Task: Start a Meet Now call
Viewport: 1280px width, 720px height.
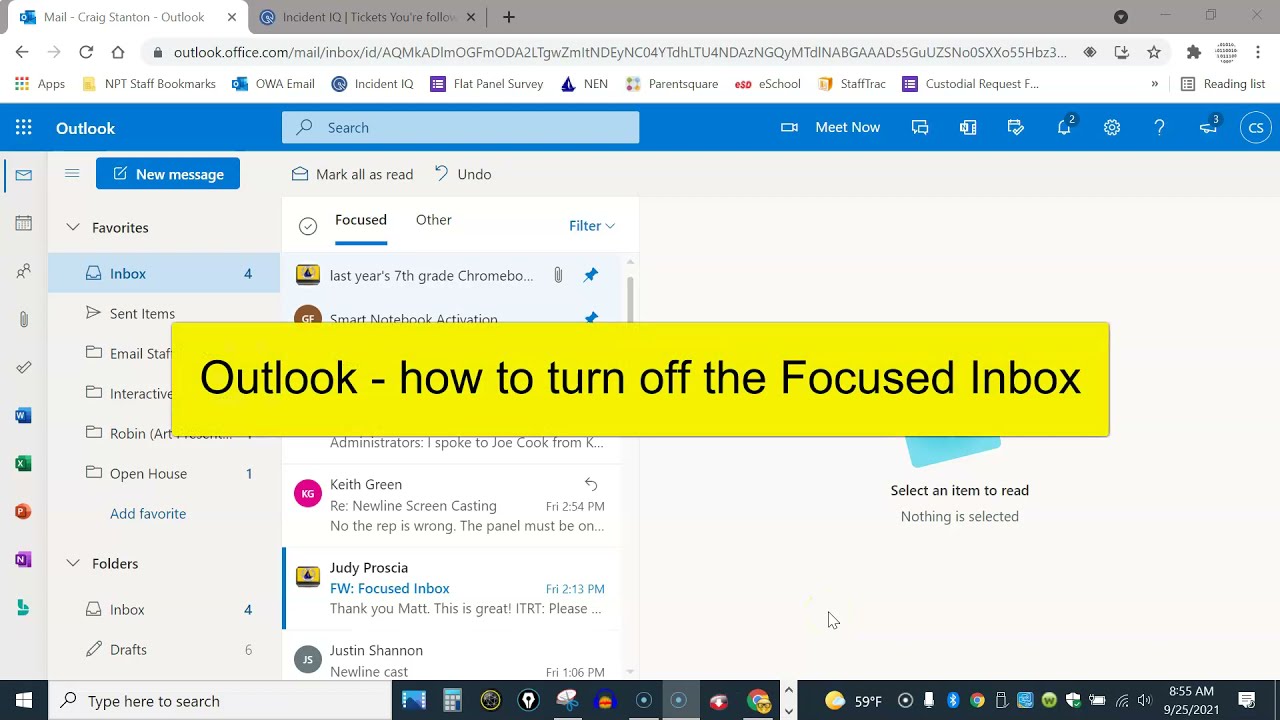Action: pyautogui.click(x=831, y=127)
